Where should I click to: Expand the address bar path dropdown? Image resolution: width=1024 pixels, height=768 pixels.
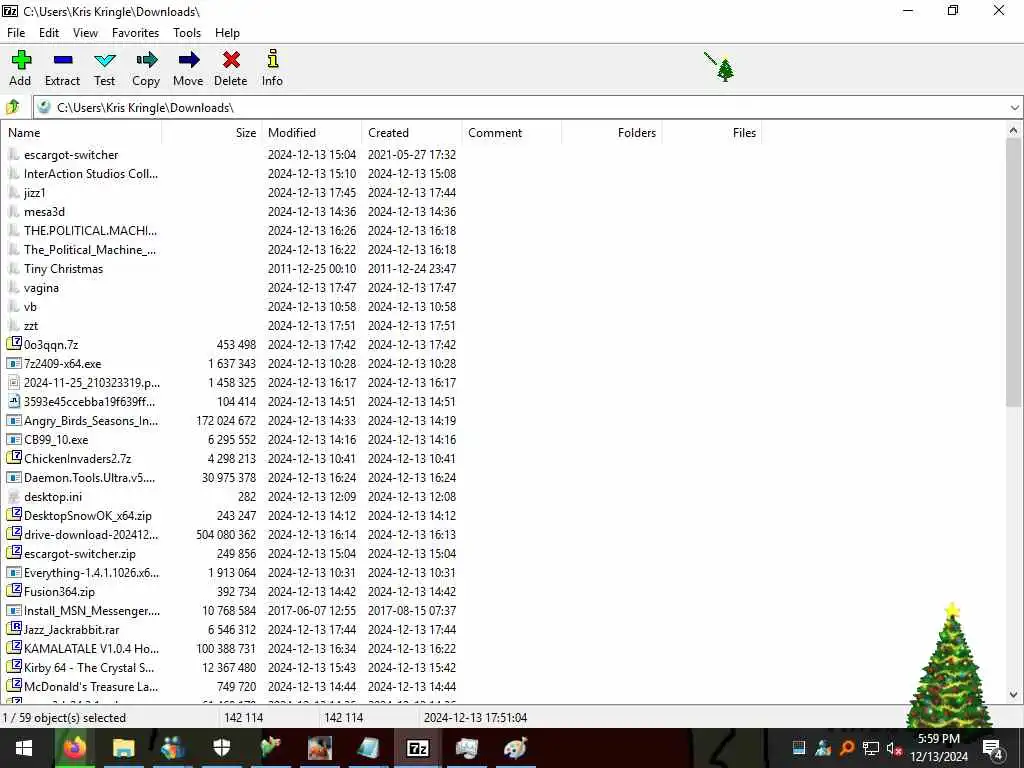(1014, 108)
